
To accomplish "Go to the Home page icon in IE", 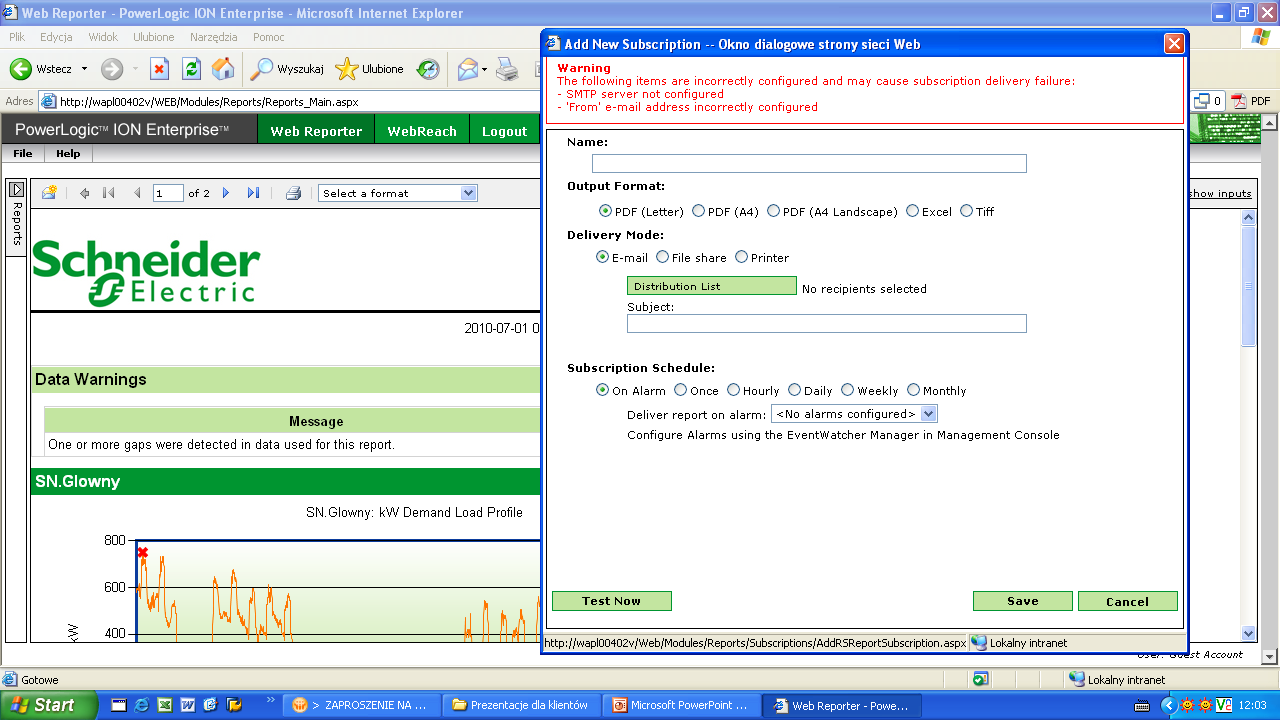I will (223, 69).
